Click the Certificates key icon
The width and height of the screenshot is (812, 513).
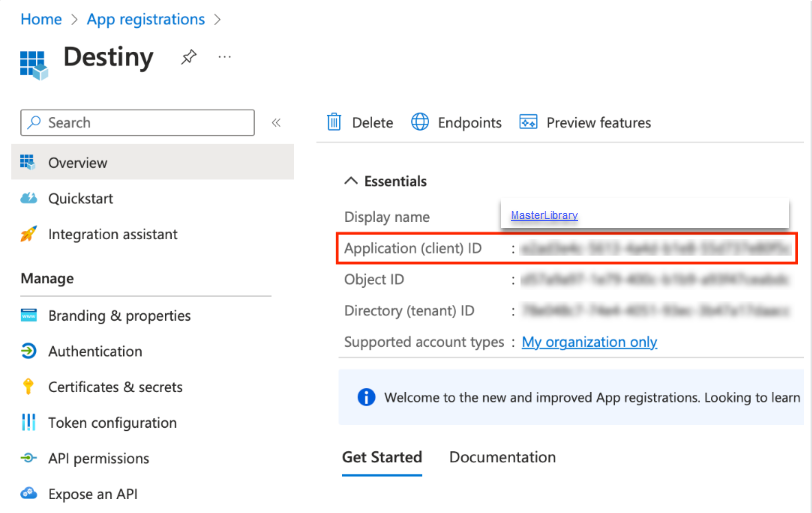click(x=28, y=386)
